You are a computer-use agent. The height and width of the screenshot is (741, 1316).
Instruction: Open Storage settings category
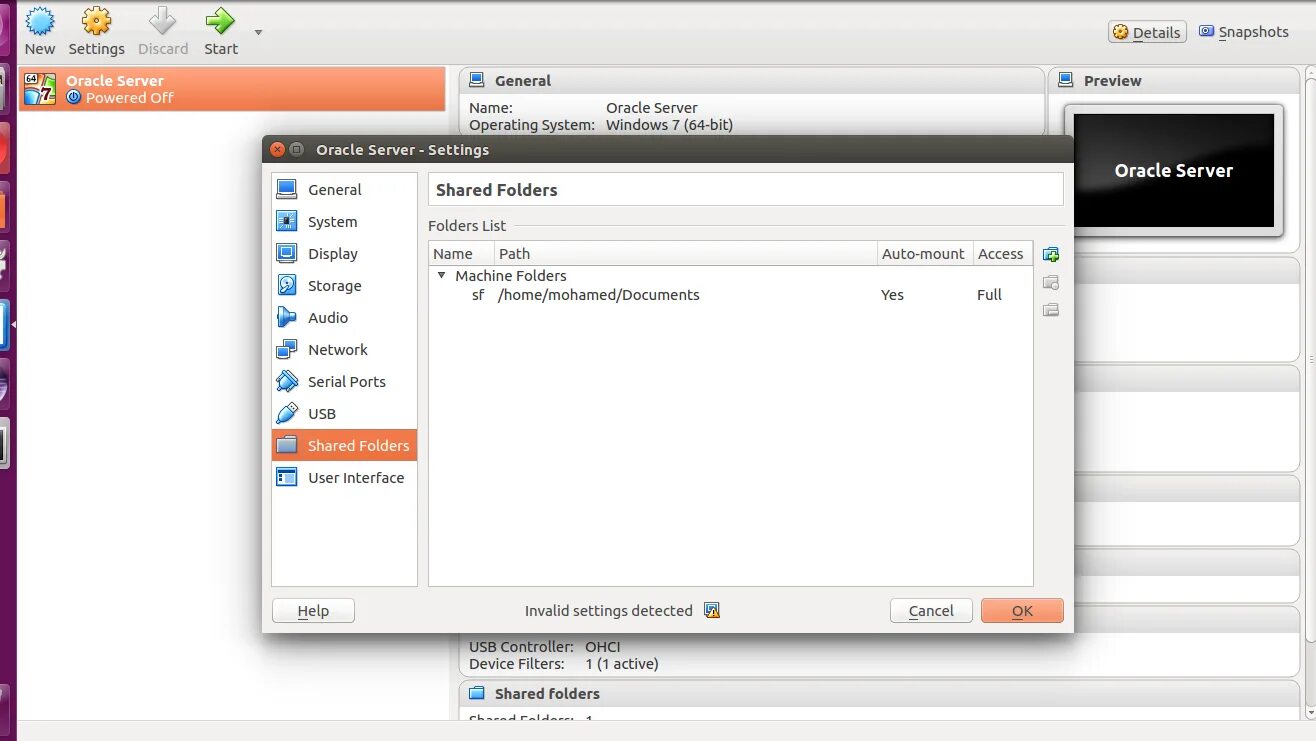344,286
